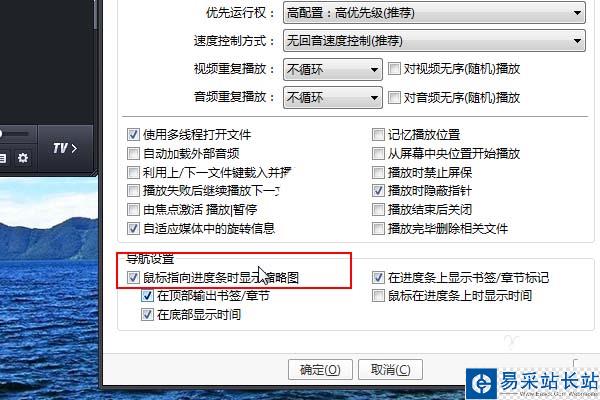Click the 易采站长站 watermark logo
The height and width of the screenshot is (400, 600).
pyautogui.click(x=533, y=383)
